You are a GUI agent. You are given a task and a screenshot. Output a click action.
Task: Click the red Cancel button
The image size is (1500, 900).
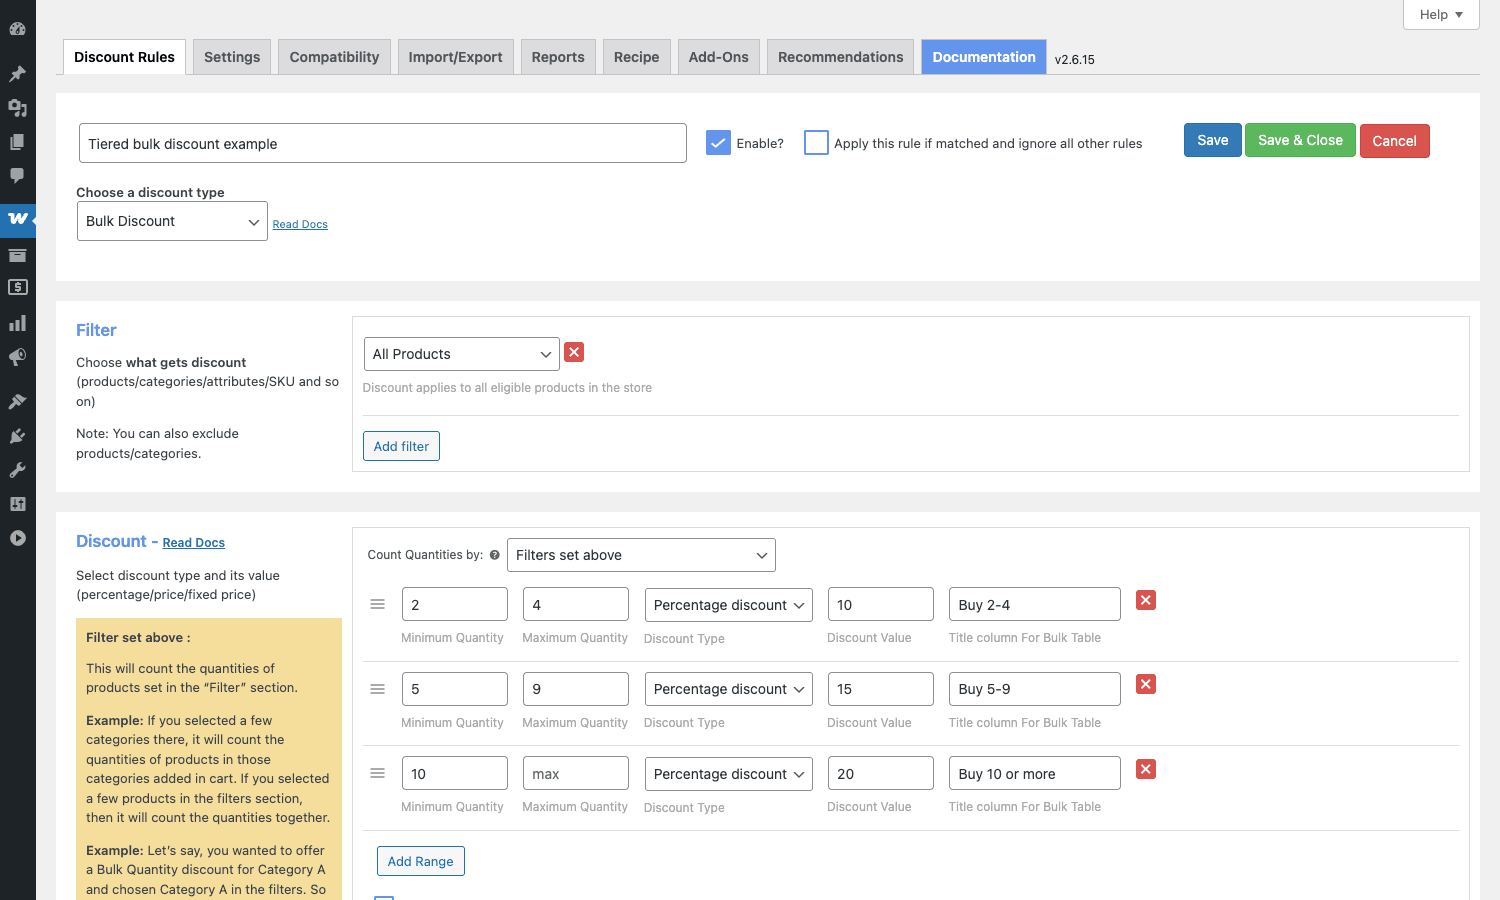click(x=1394, y=141)
